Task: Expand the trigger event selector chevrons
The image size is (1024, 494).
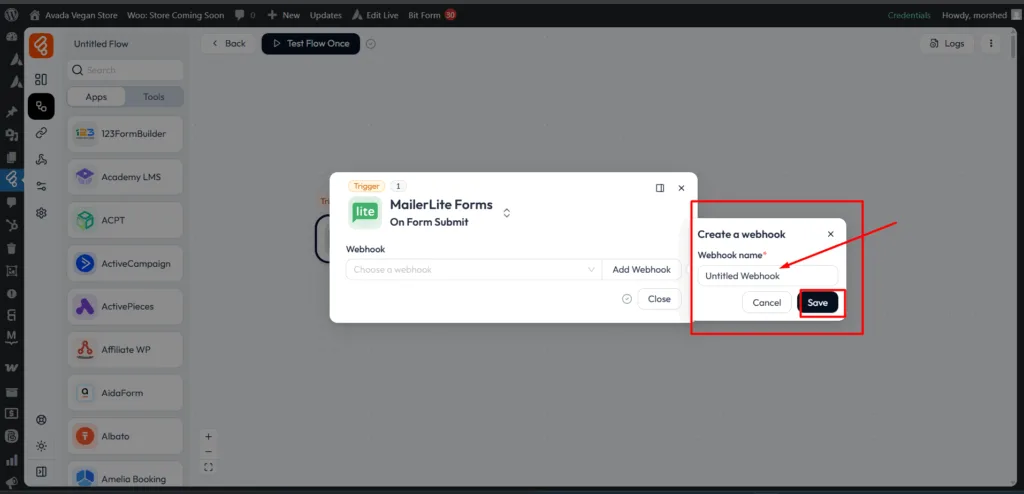Action: (507, 213)
